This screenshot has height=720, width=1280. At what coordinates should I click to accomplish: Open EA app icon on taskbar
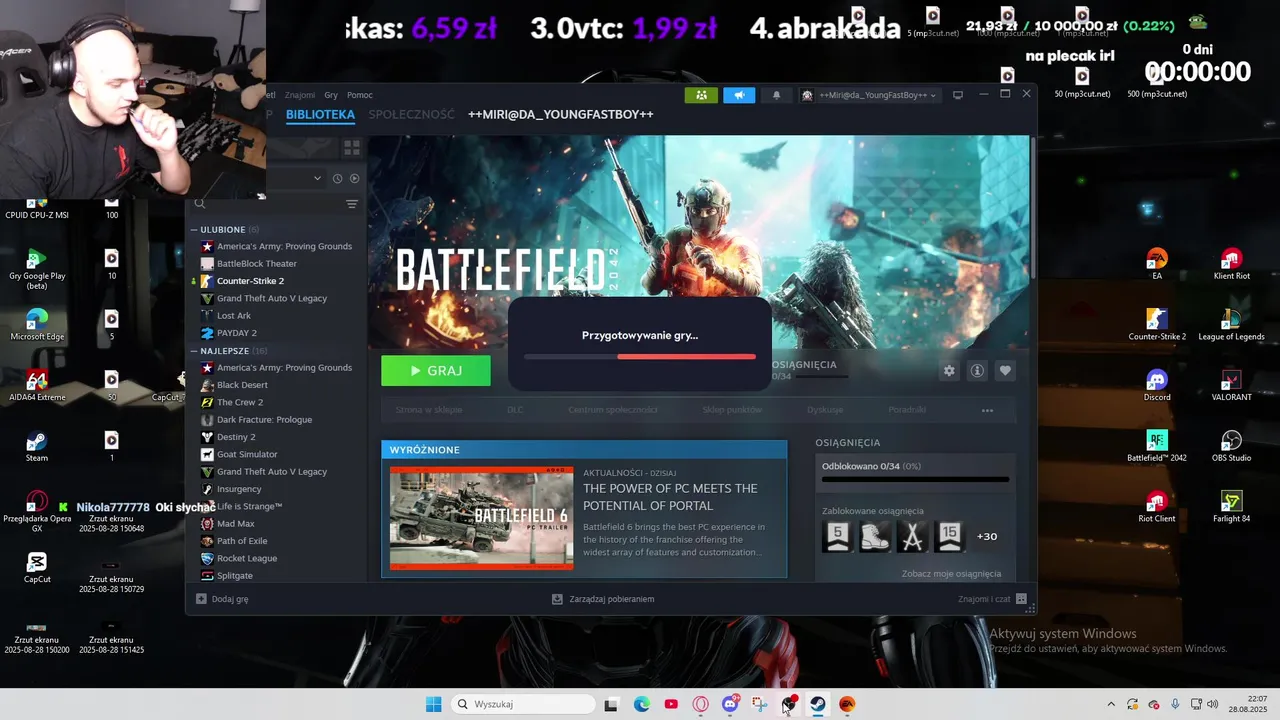click(x=847, y=704)
